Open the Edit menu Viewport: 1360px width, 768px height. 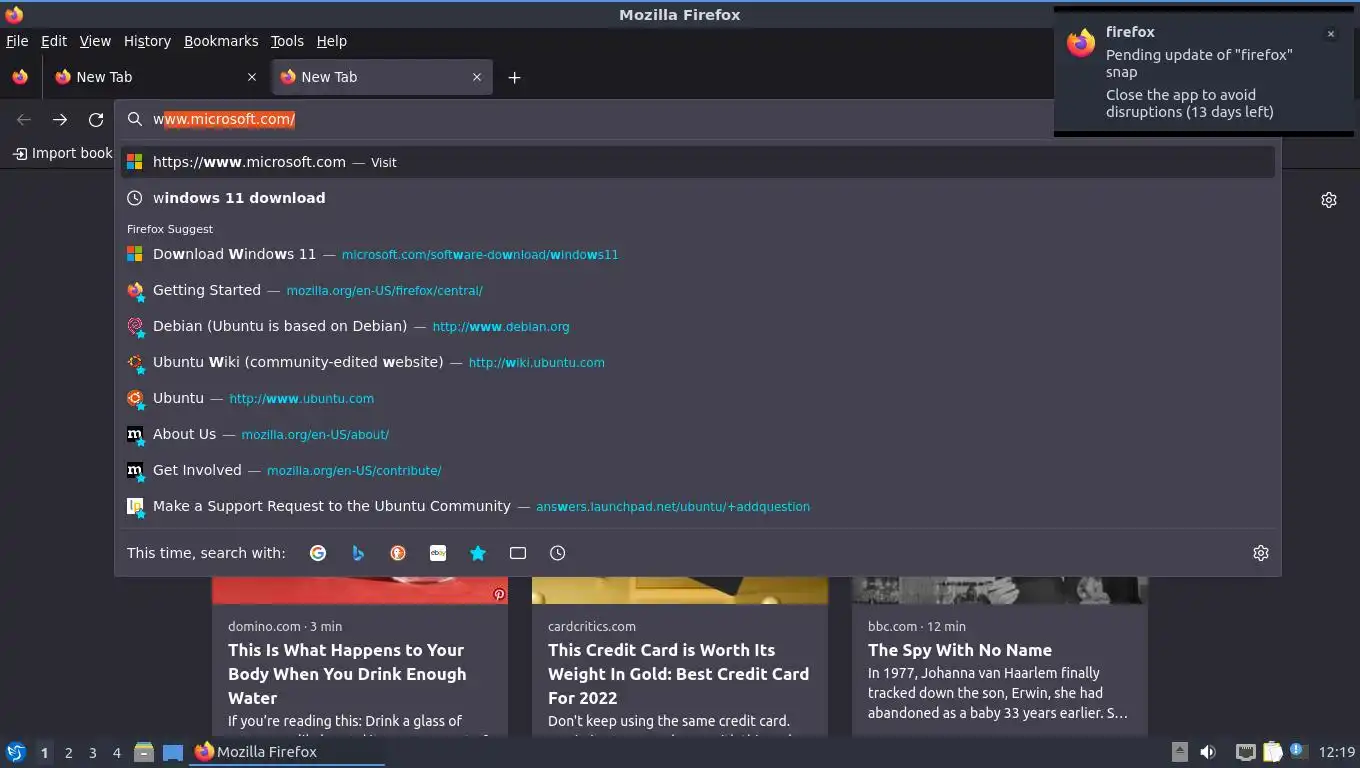[x=54, y=41]
